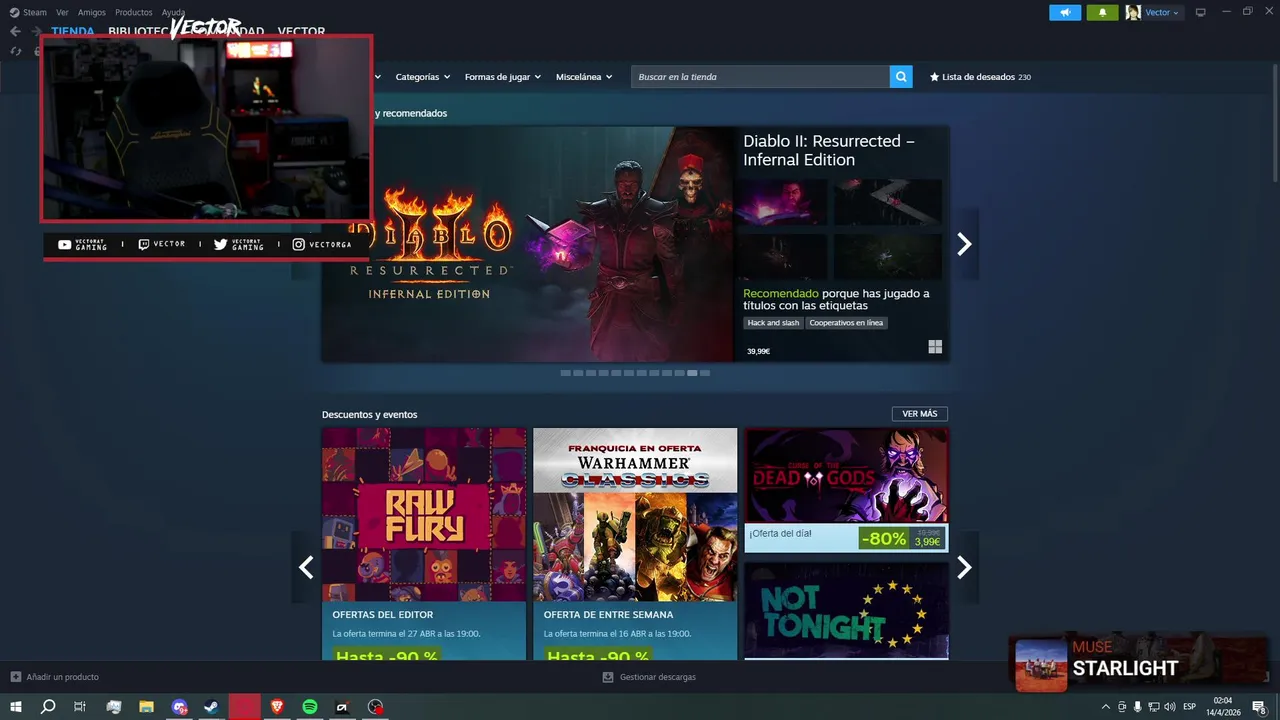Open Windows taskbar search
Screen dimensions: 1280x720
(48, 707)
